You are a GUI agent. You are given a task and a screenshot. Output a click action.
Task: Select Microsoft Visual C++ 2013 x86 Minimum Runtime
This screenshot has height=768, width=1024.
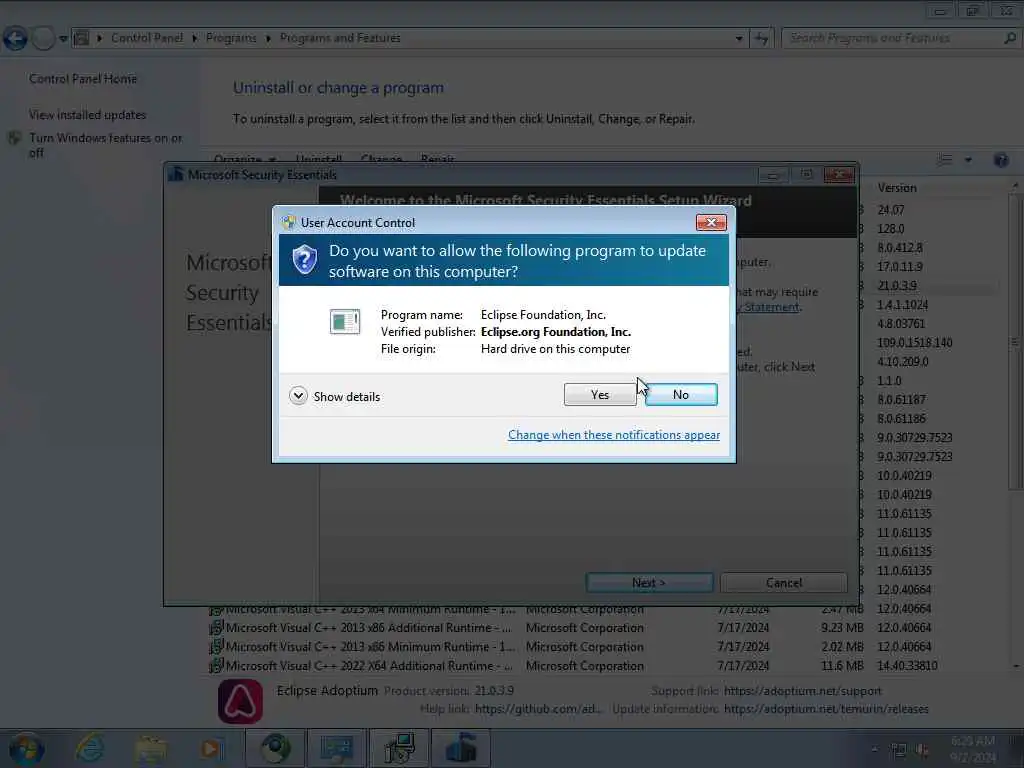[370, 647]
